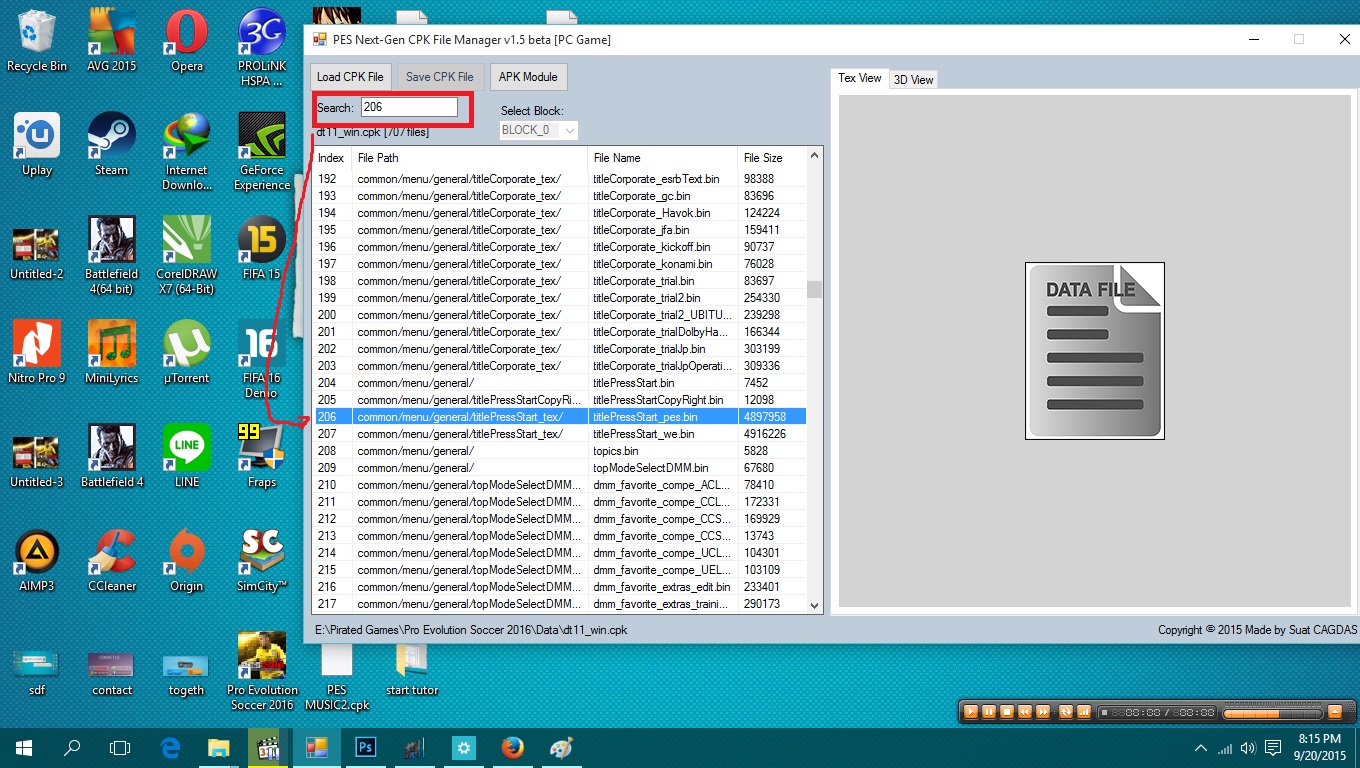Skip to previous track on mini player
Viewport: 1360px width, 768px height.
(x=1025, y=712)
